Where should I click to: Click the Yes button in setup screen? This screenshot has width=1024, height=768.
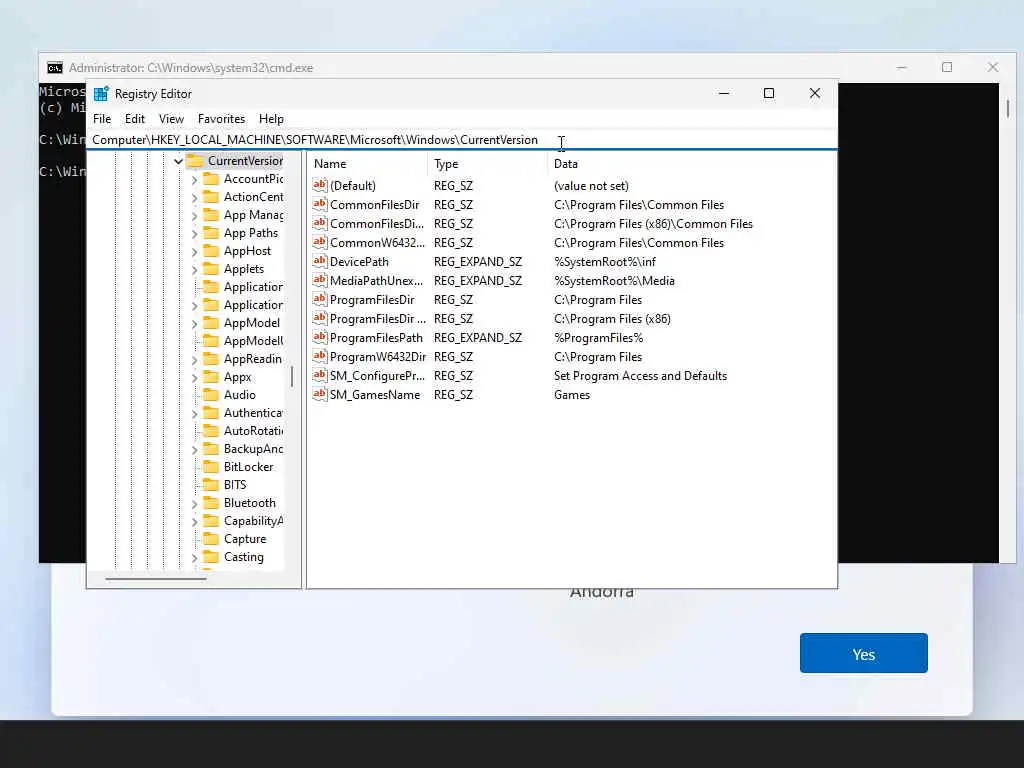point(863,653)
